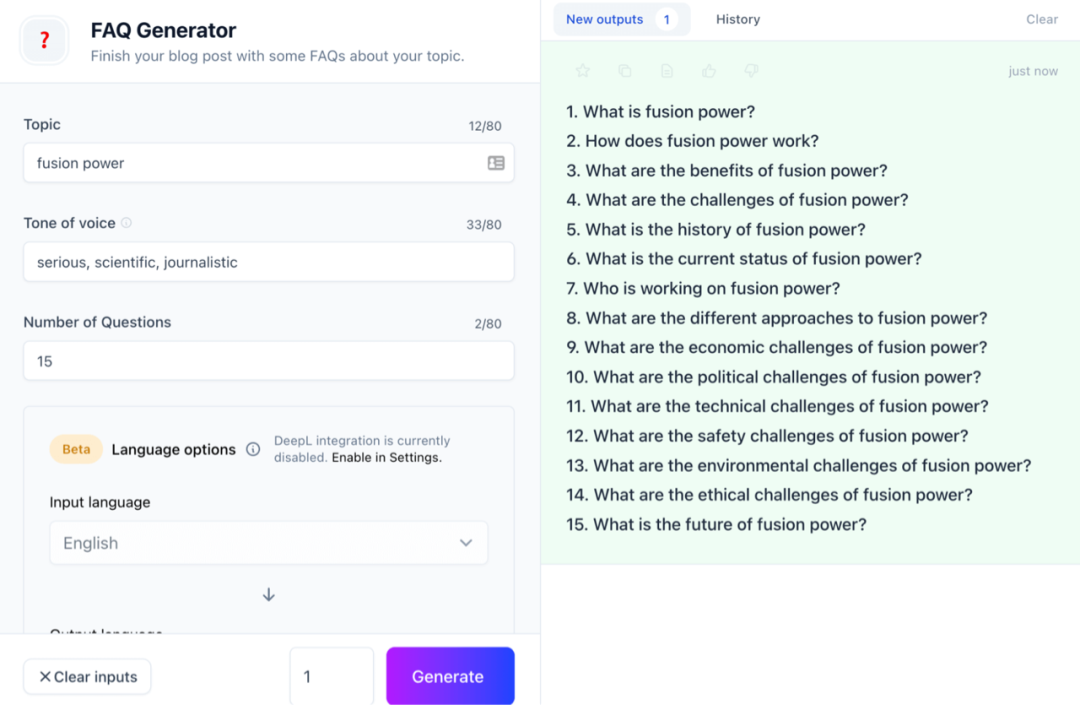This screenshot has height=705, width=1080.
Task: Click the FAQ Generator question mark icon
Action: 44,41
